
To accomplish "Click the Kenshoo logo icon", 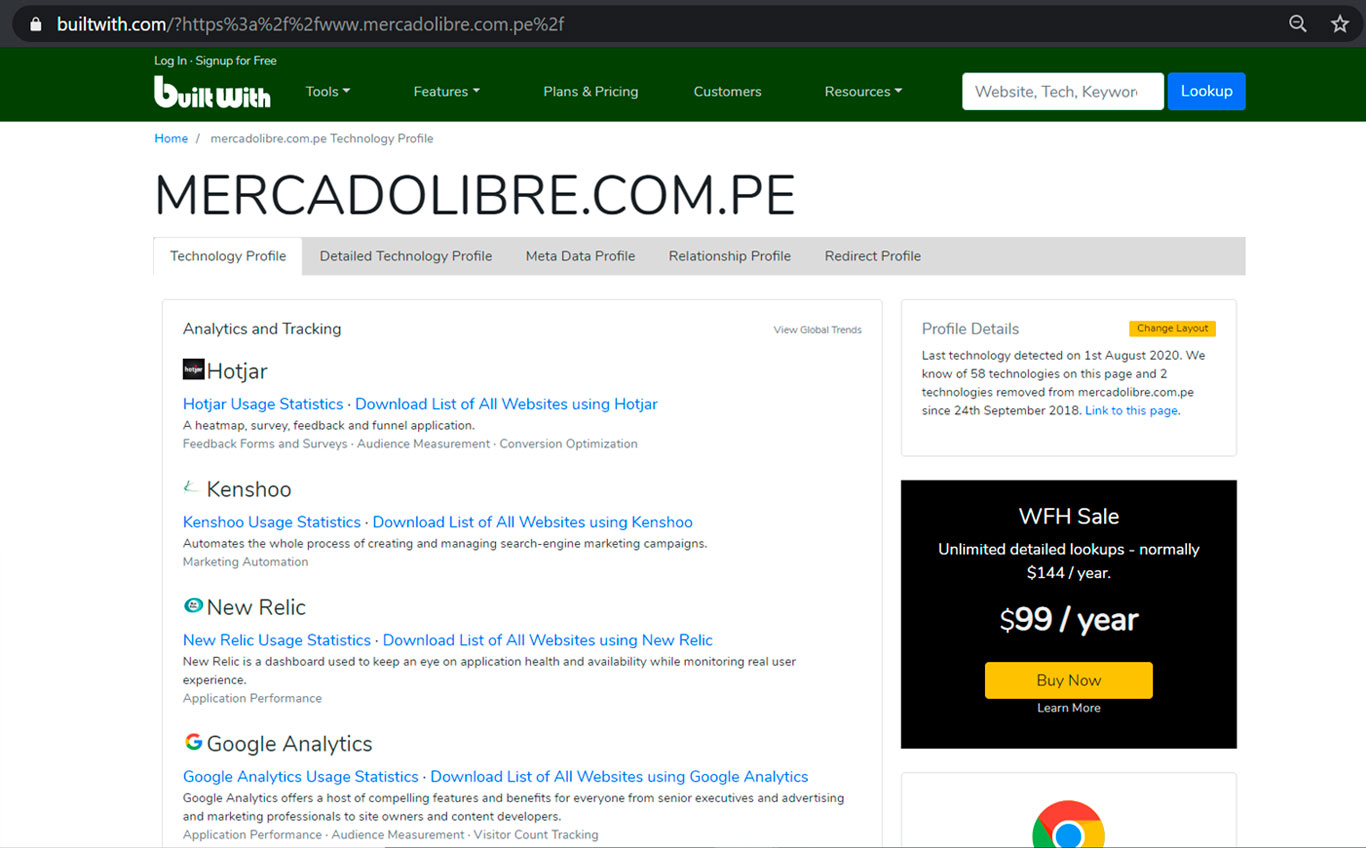I will point(191,488).
